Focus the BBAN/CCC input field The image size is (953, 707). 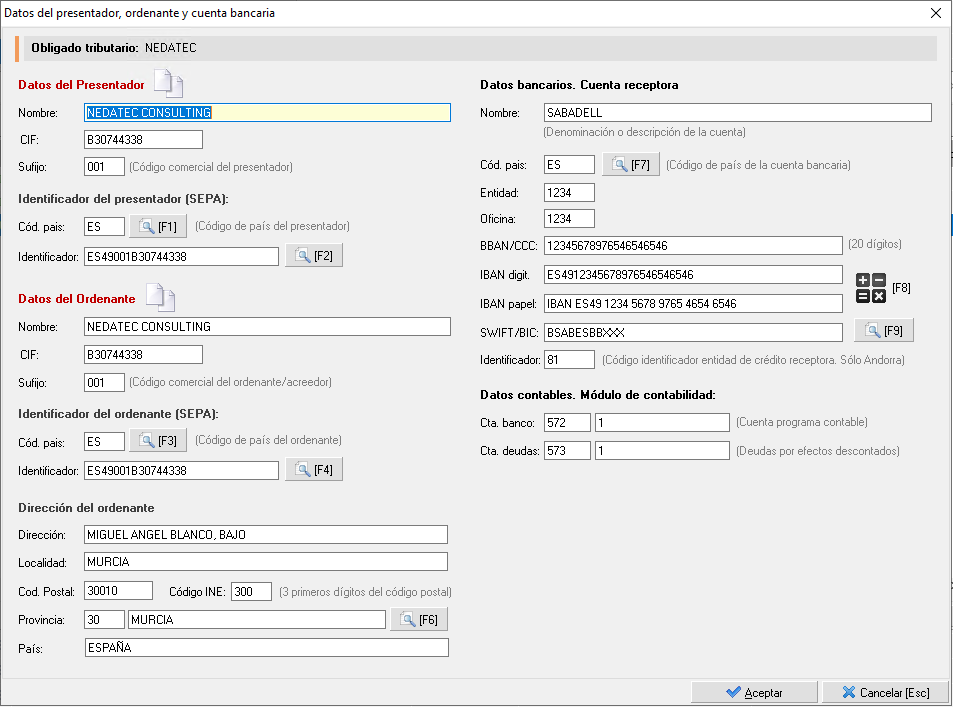click(x=693, y=246)
